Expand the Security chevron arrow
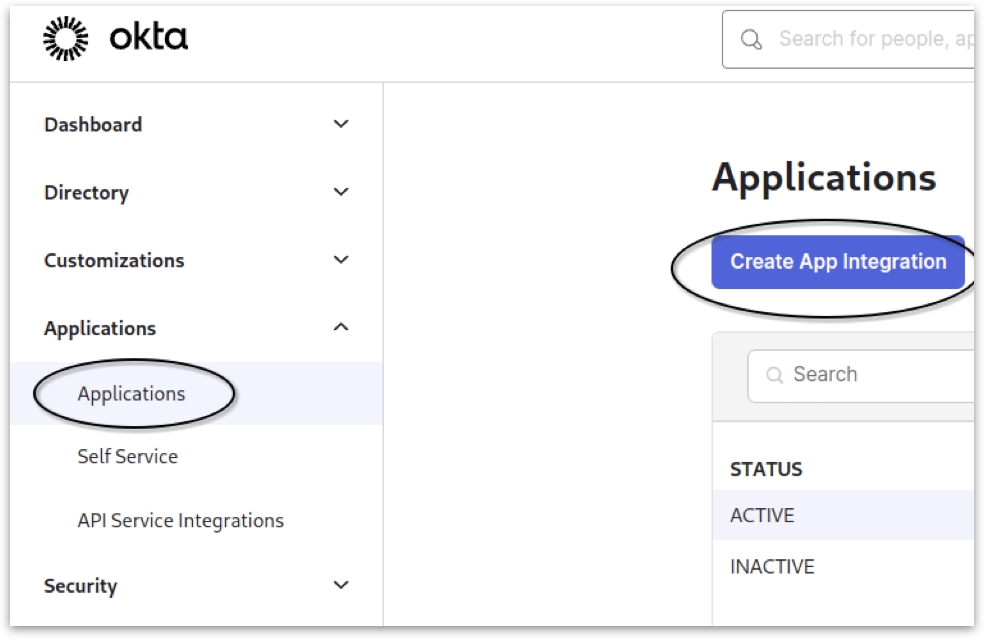The width and height of the screenshot is (984, 640). pyautogui.click(x=341, y=585)
